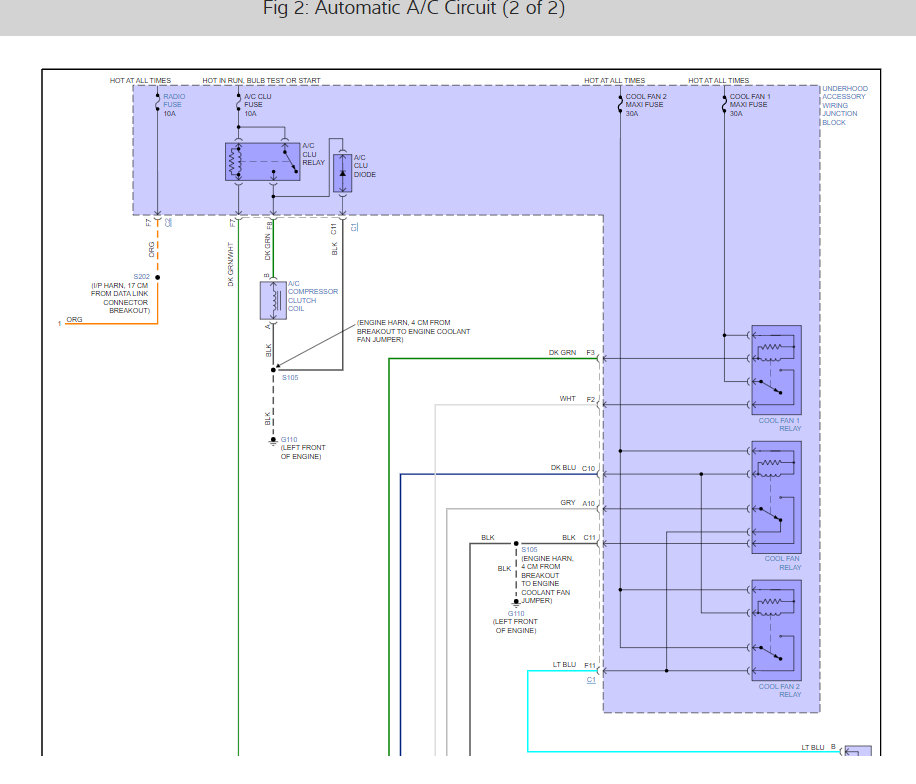The image size is (916, 784).
Task: Click the 'COOL FAN 2 MAXI FUSE 30A' label
Action: (x=646, y=105)
